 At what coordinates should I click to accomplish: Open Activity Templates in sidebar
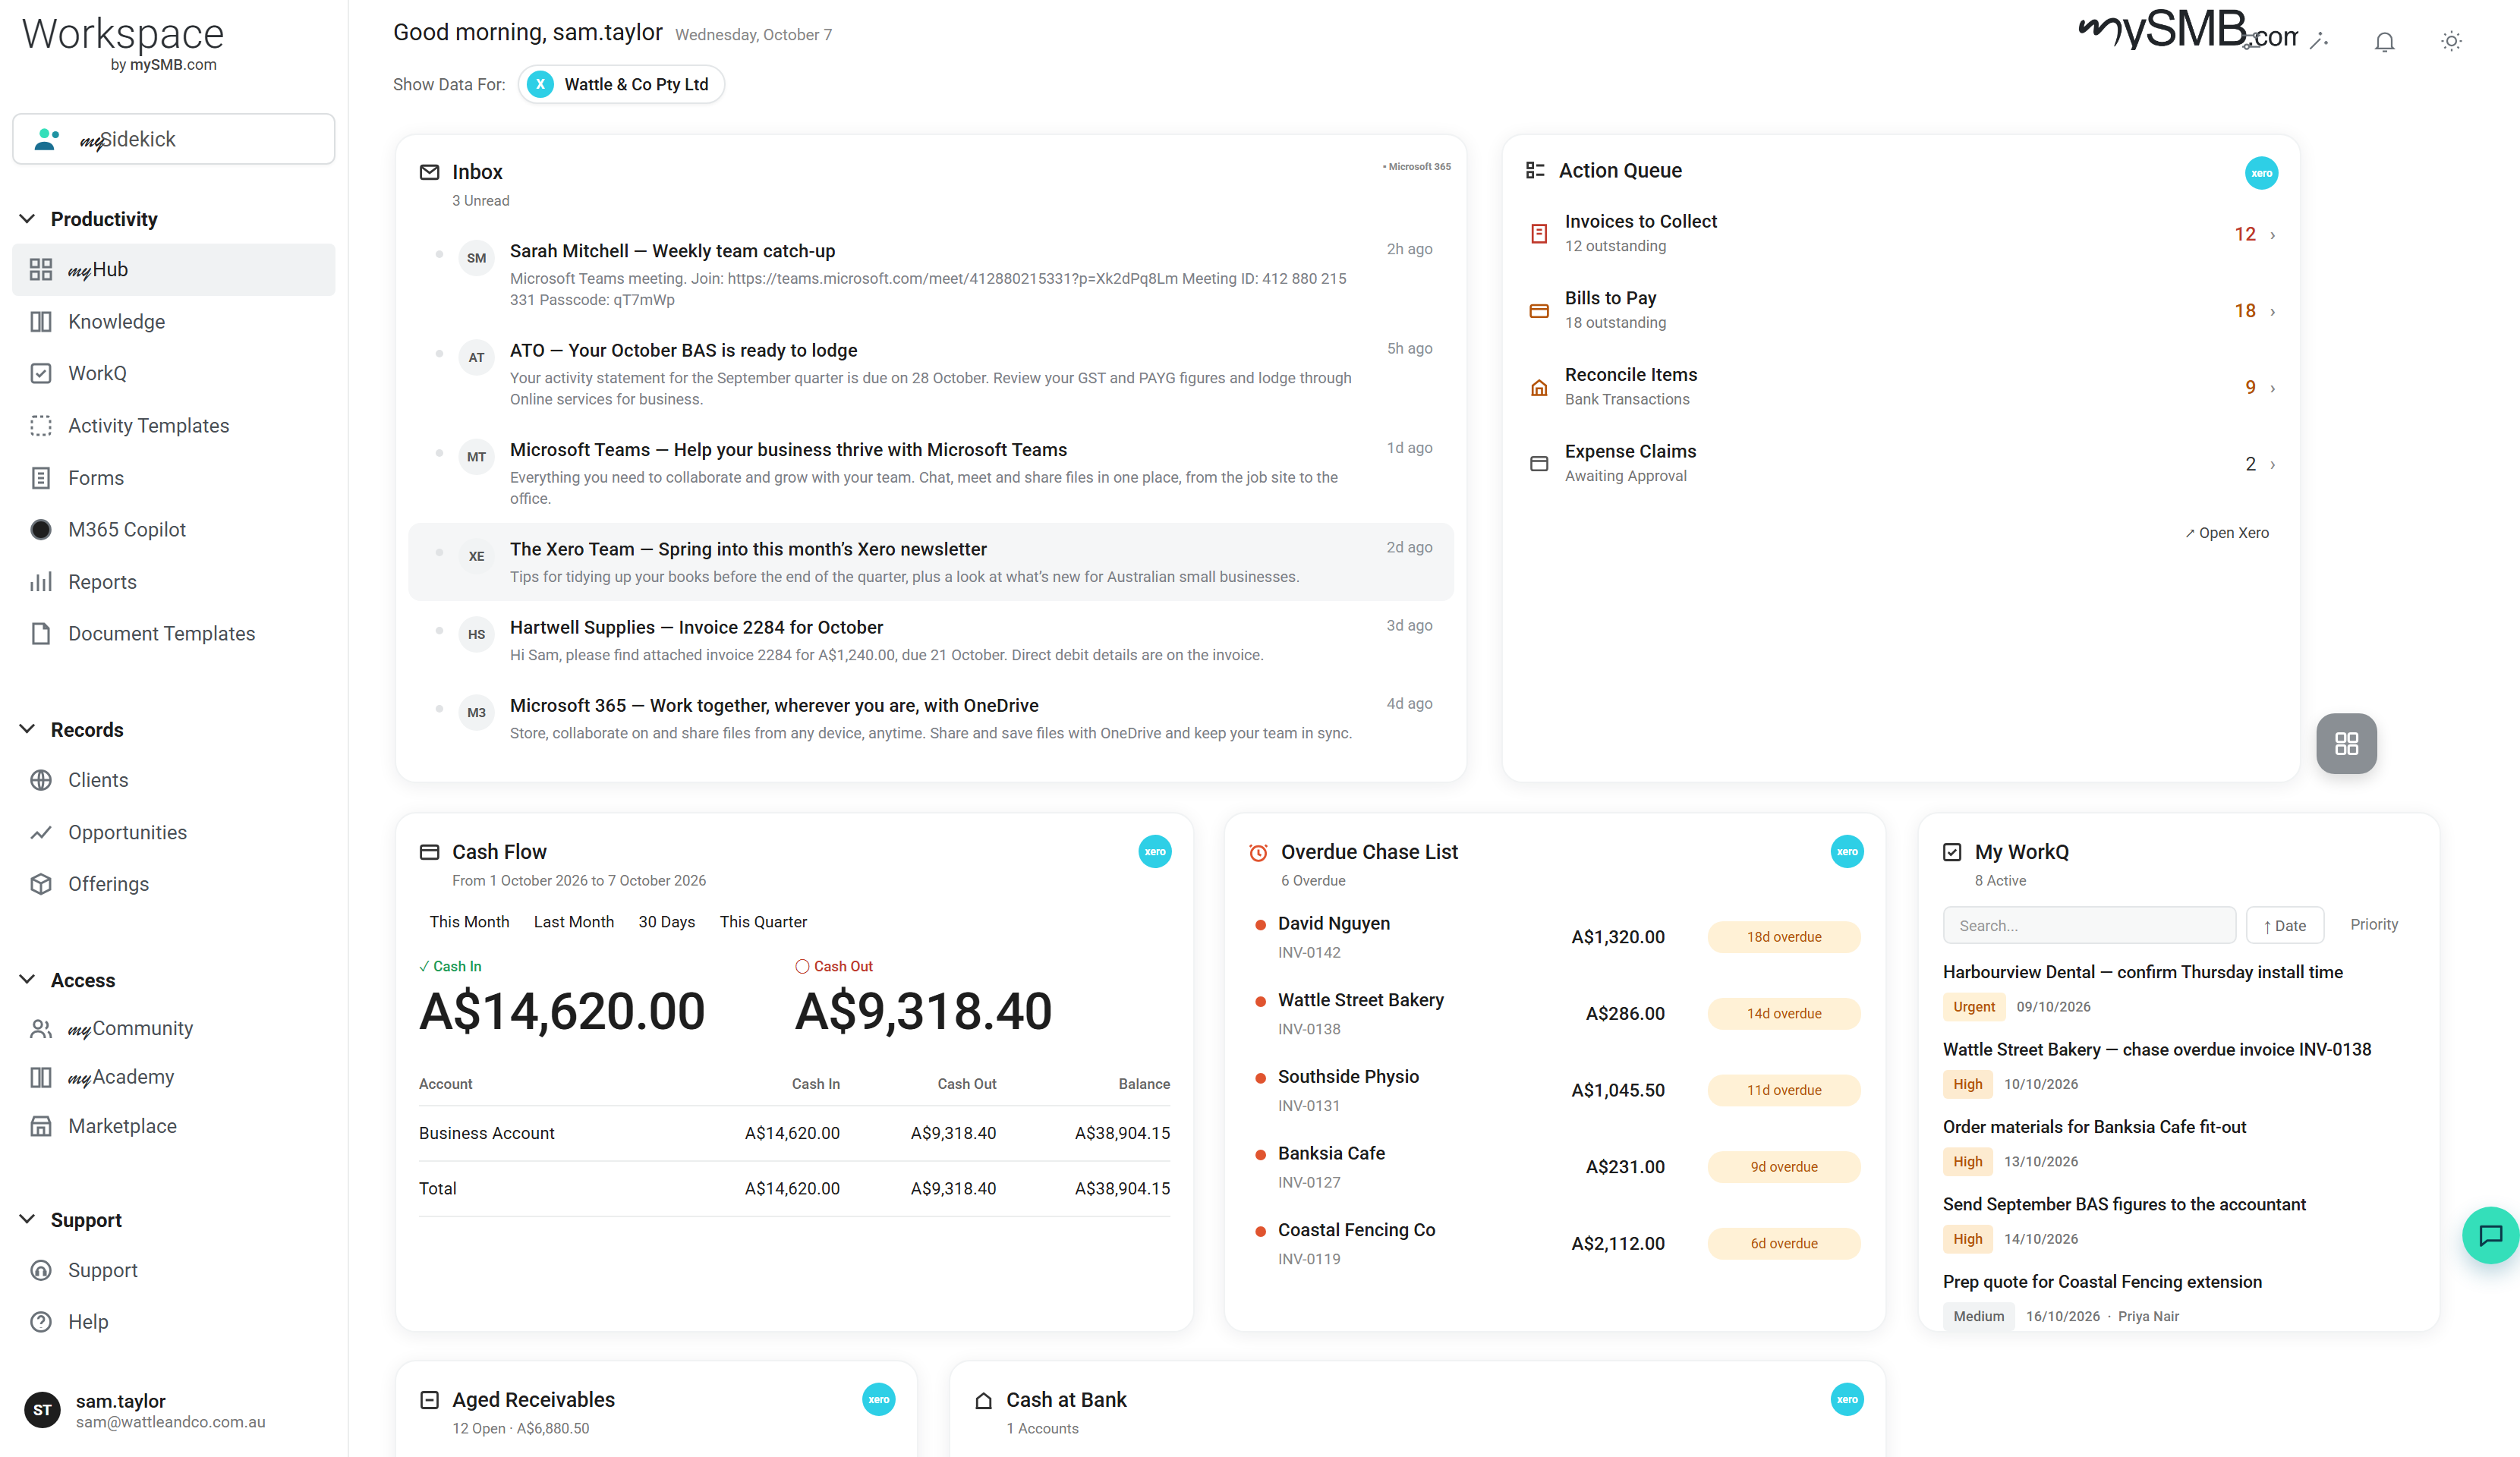click(x=174, y=426)
